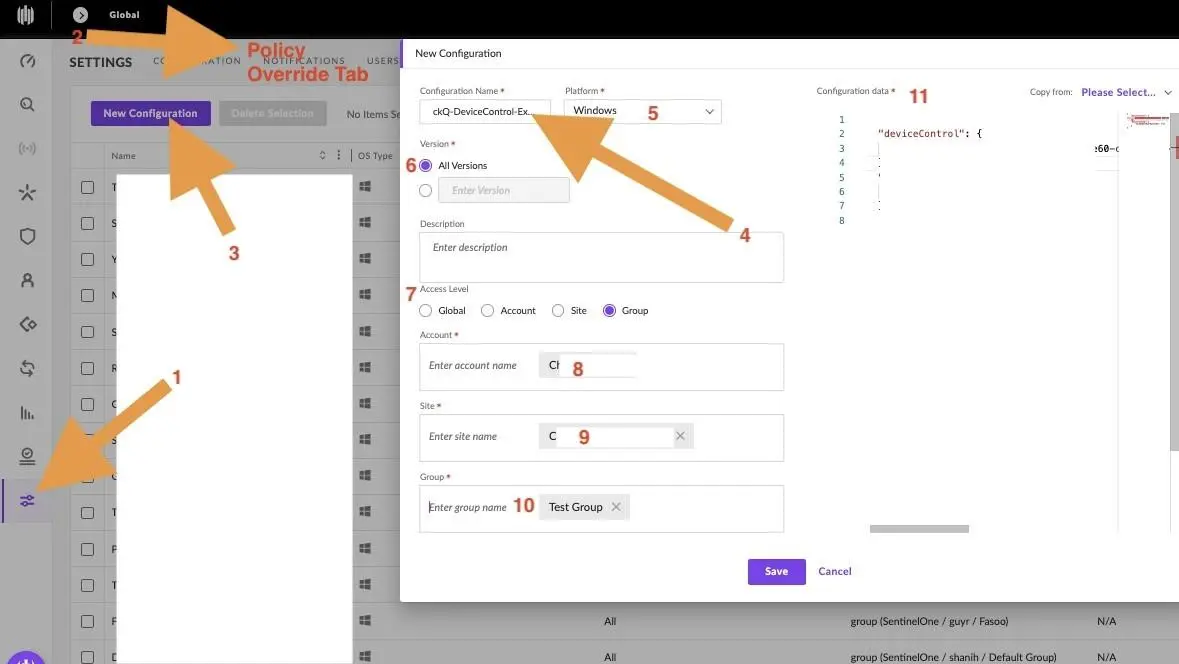Tick checkbox for shanih / Default Group row
Screen dimensions: 1179x664
pos(87,656)
